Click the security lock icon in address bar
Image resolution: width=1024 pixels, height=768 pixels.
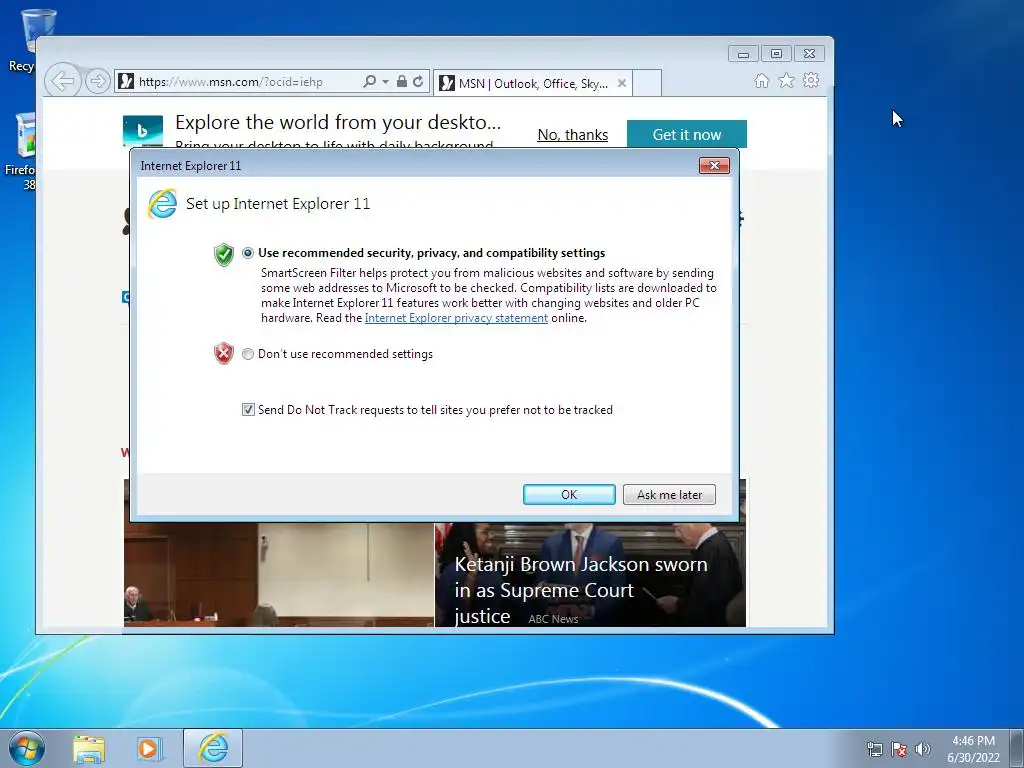pos(402,82)
